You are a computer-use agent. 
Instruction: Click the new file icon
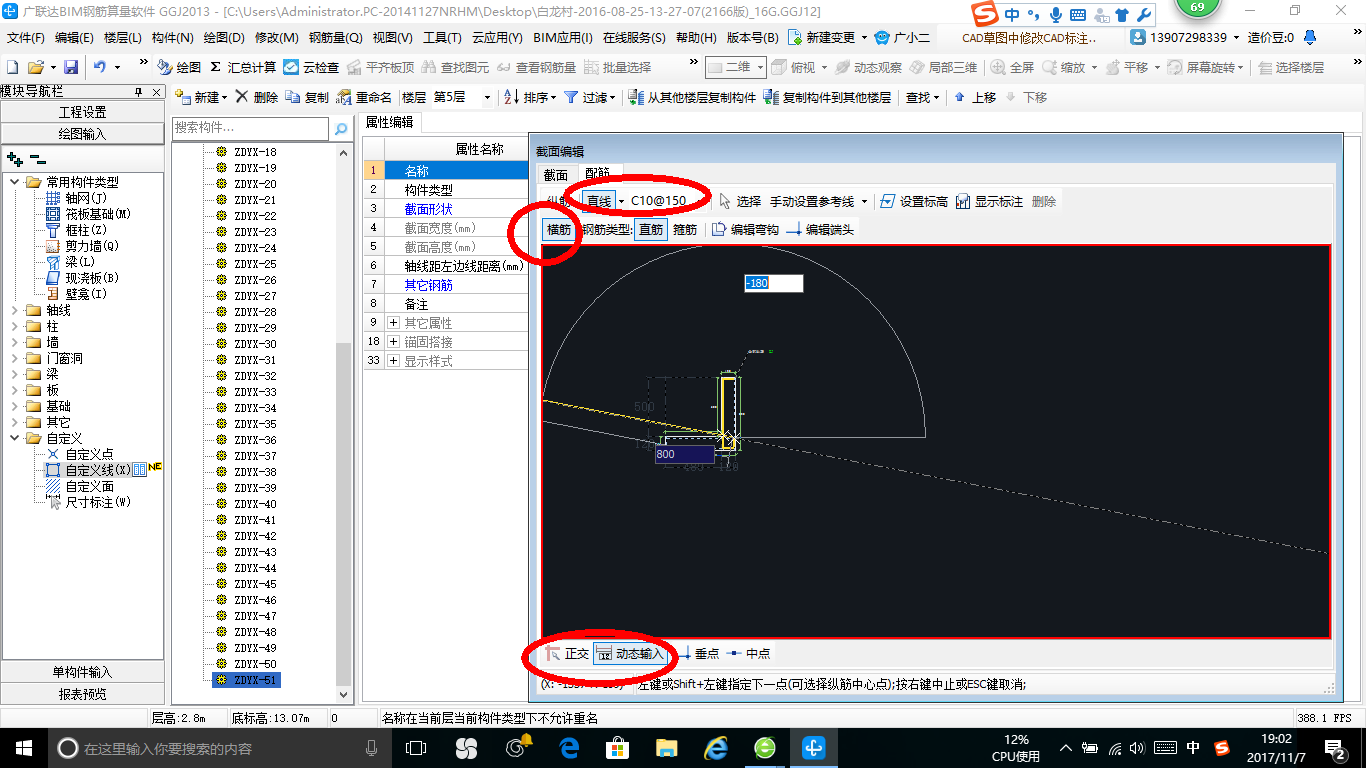coord(12,67)
